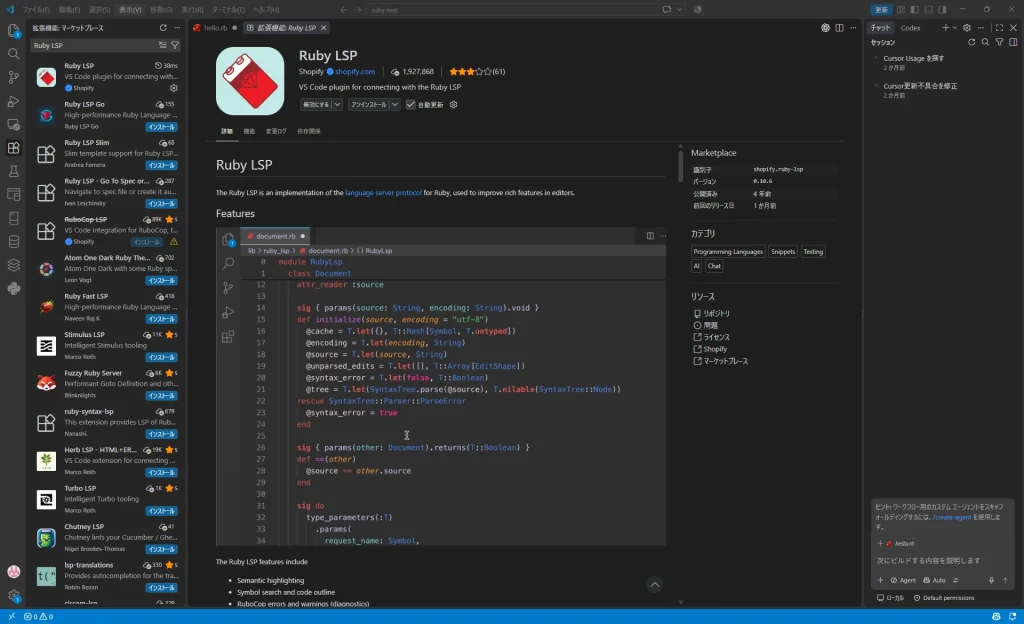
Task: Open the Default permissions picker
Action: 944,598
